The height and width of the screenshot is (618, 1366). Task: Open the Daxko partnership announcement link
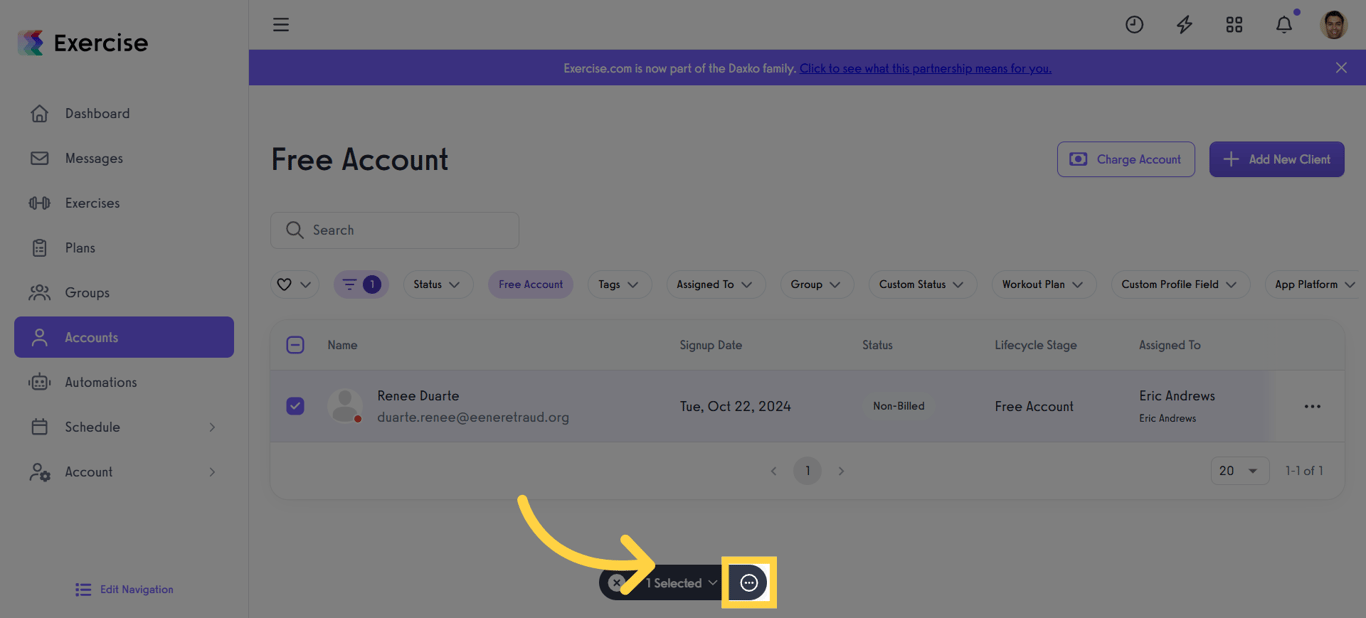pyautogui.click(x=924, y=68)
